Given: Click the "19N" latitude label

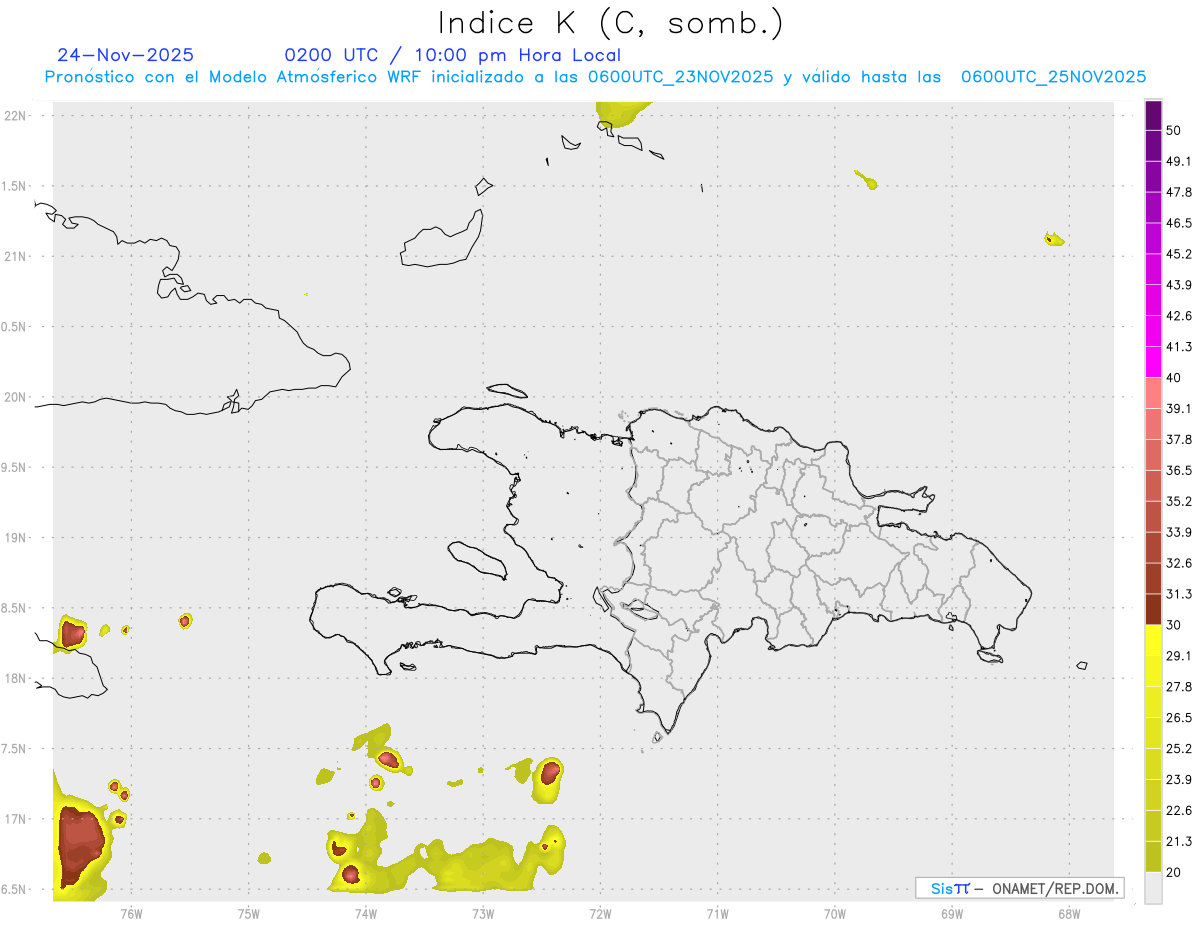Looking at the screenshot, I should point(15,538).
